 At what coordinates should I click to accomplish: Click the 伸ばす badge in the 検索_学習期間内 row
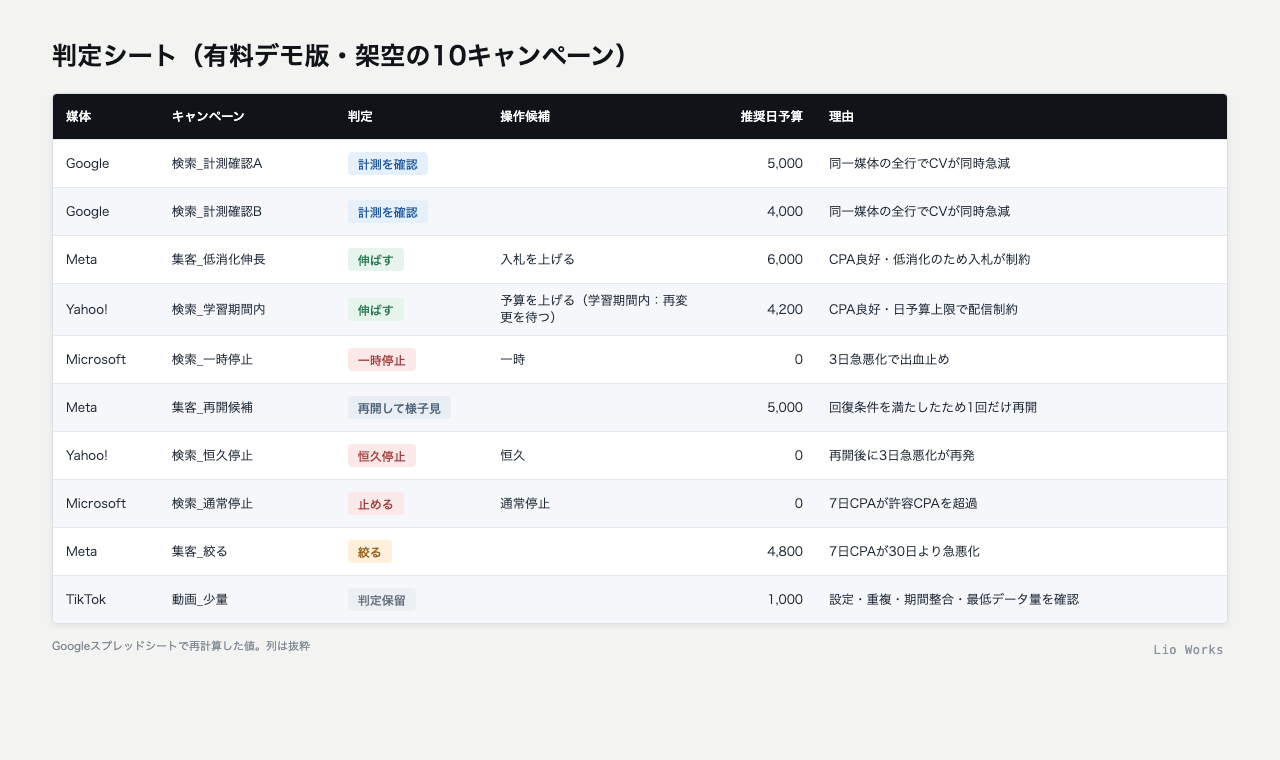tap(376, 310)
